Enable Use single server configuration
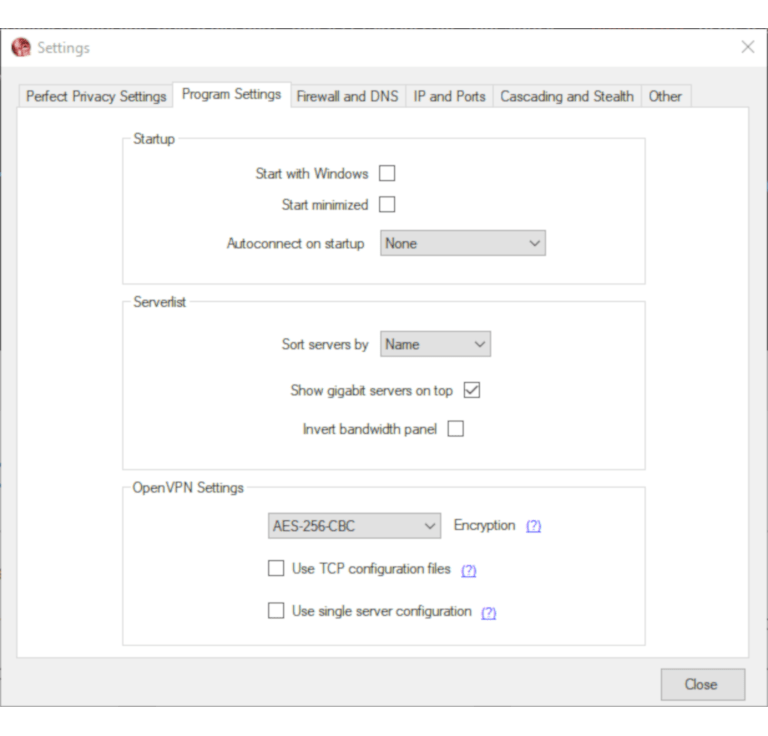Viewport: 768px width, 736px height. click(x=276, y=611)
